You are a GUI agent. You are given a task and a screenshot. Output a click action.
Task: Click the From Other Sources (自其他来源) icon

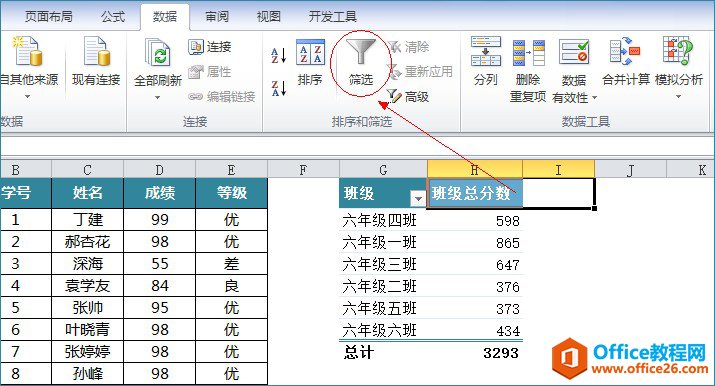(28, 51)
